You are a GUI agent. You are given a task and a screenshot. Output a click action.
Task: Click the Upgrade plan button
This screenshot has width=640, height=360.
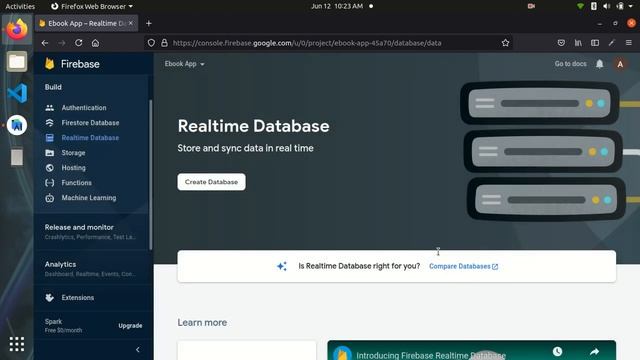point(130,326)
